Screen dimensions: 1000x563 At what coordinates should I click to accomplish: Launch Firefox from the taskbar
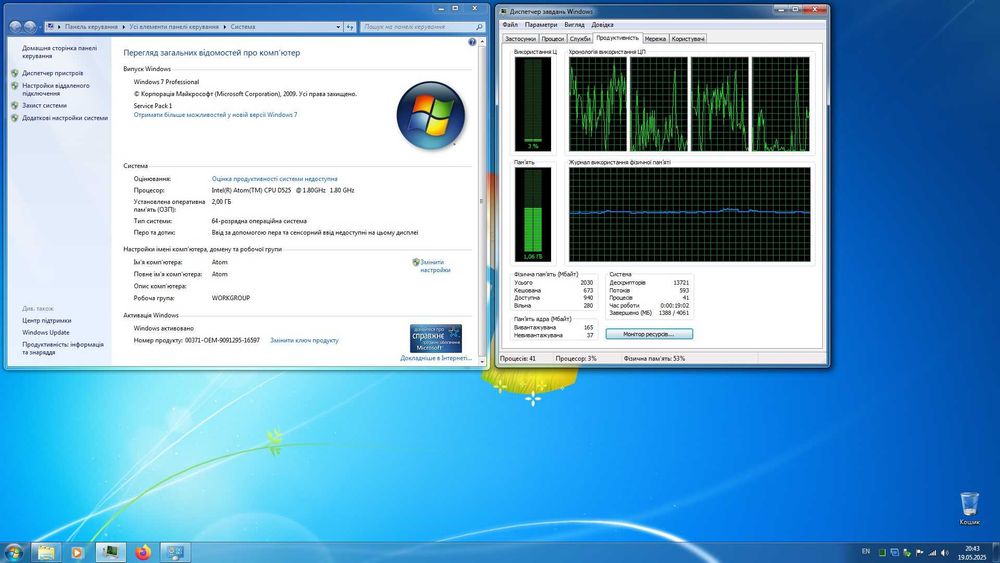(x=143, y=552)
